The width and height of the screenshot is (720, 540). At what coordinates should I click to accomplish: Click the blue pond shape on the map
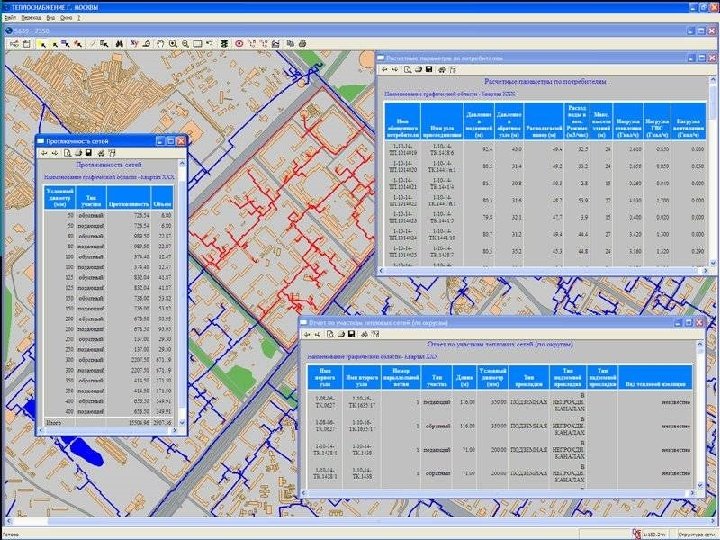(85, 450)
